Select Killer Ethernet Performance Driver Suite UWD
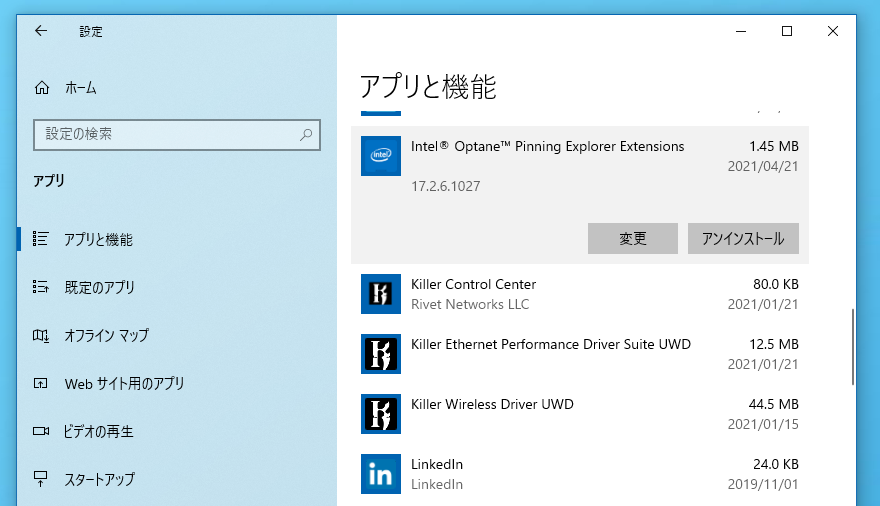This screenshot has height=506, width=880. [551, 344]
